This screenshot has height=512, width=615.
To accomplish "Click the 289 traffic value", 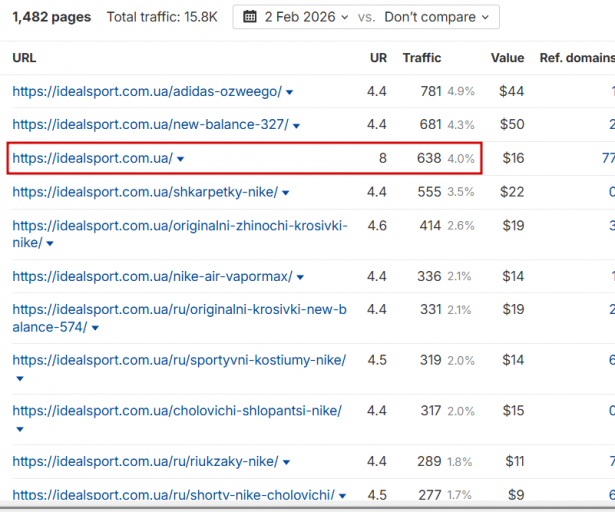I will pos(429,461).
